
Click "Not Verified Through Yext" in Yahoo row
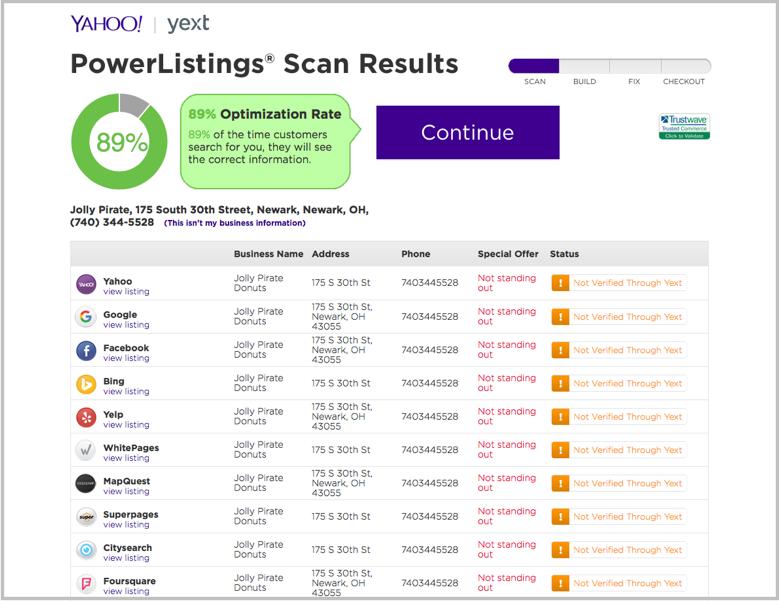[627, 283]
